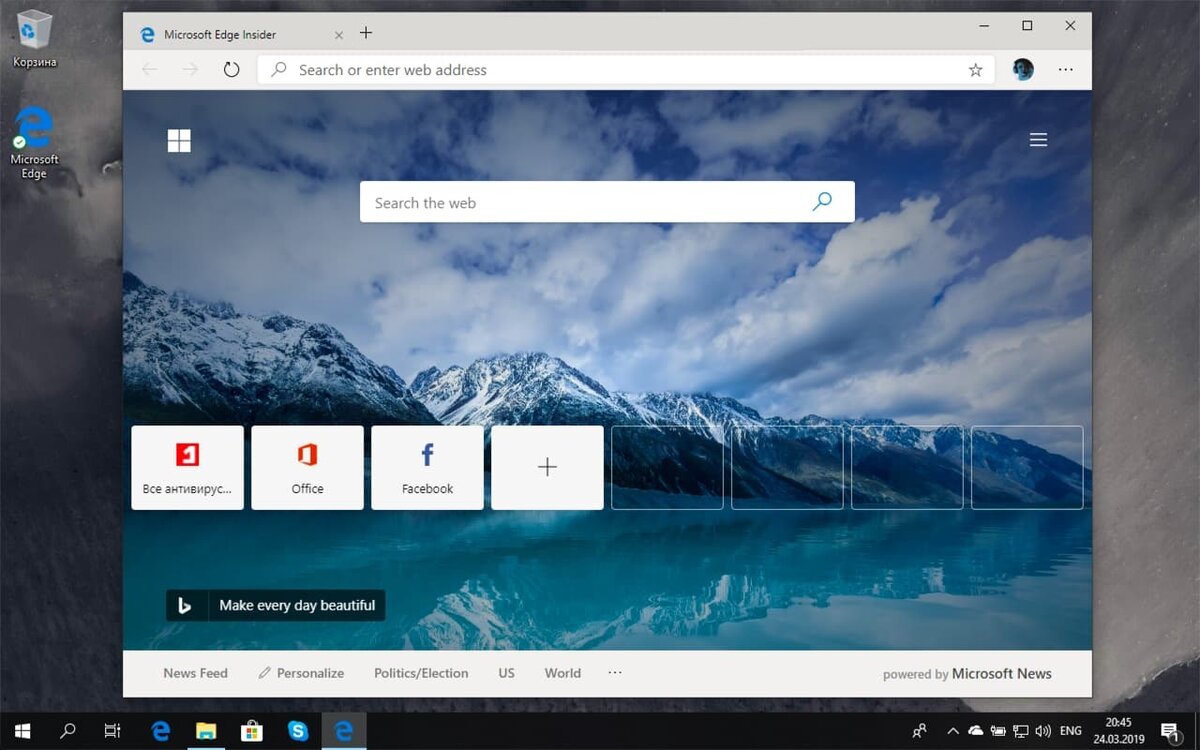Open the Office quick link tile
1200x750 pixels.
pos(308,468)
